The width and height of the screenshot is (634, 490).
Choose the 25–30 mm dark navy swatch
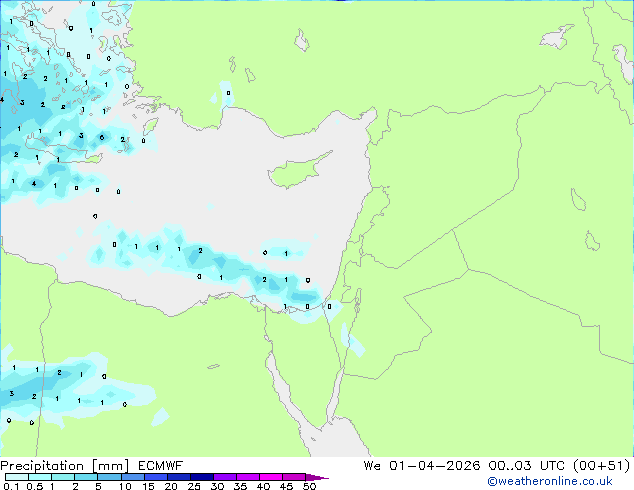coord(202,477)
